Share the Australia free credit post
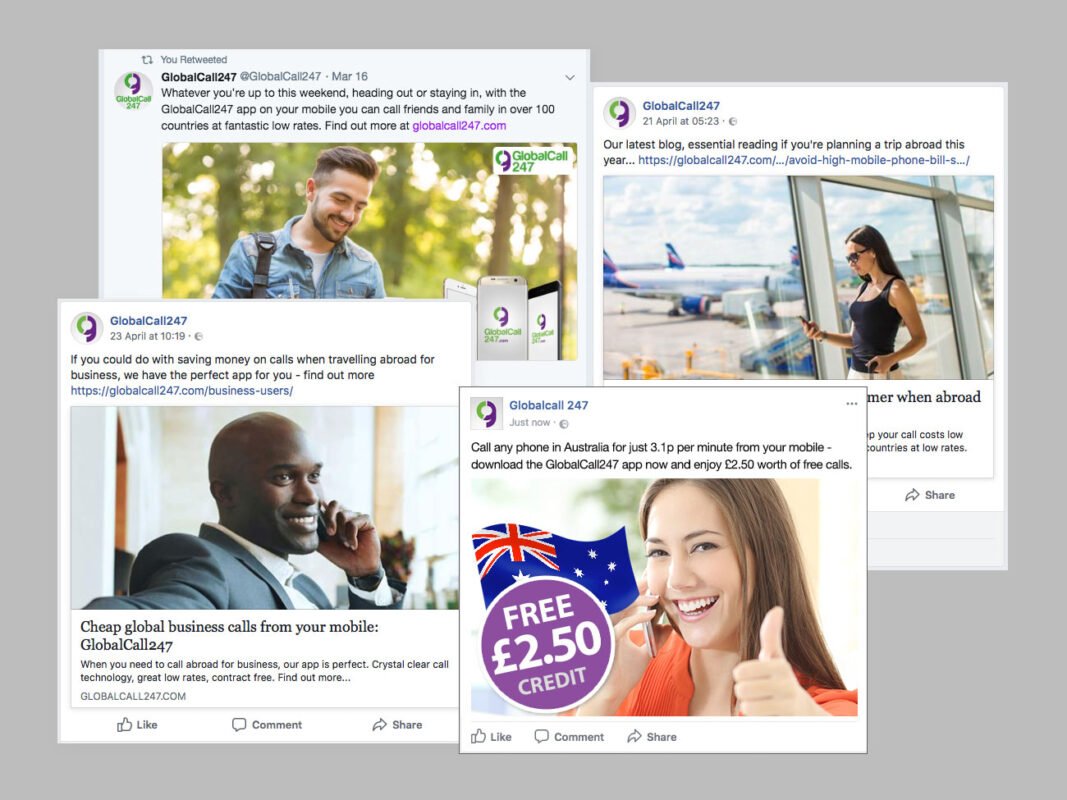1067x800 pixels. (x=652, y=737)
